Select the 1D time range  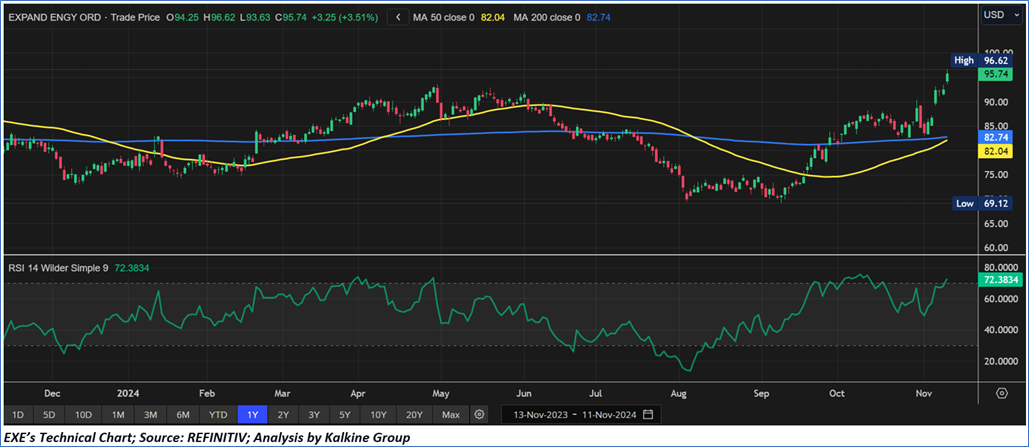coord(17,414)
